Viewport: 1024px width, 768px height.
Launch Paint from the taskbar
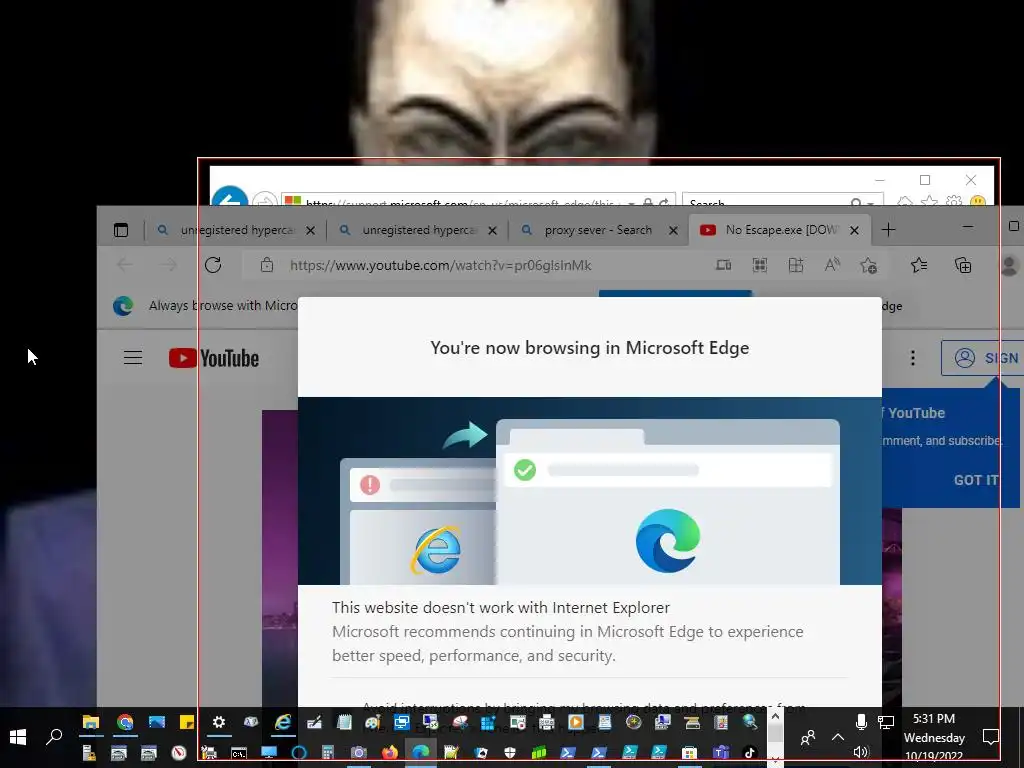tap(372, 722)
